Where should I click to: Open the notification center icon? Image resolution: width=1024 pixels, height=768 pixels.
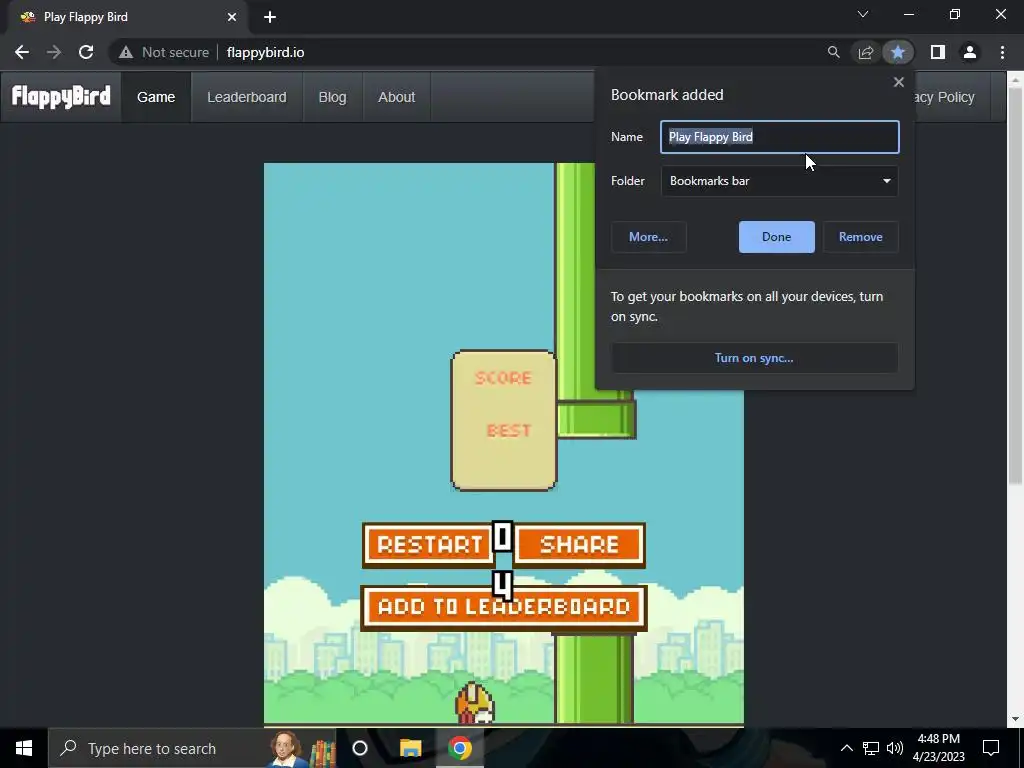(x=991, y=748)
